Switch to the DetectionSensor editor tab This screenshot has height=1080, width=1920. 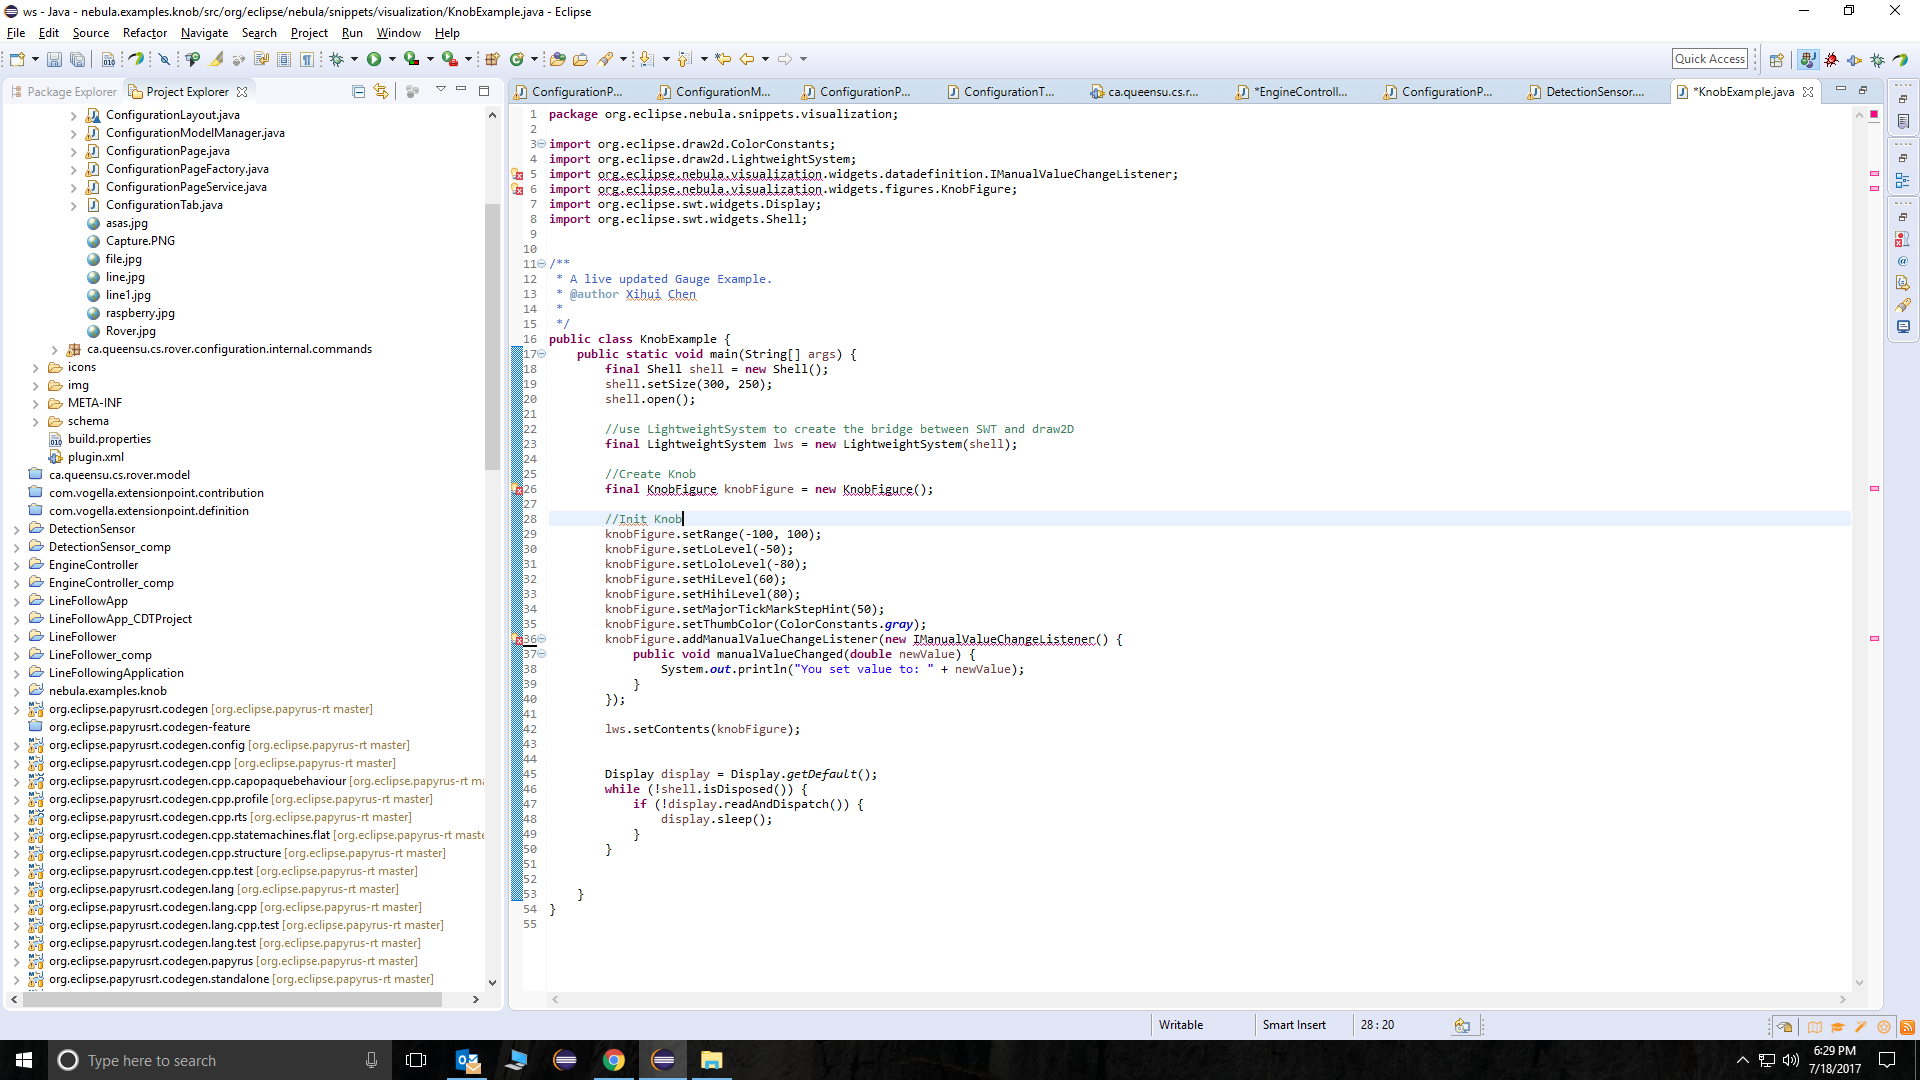coord(1594,91)
